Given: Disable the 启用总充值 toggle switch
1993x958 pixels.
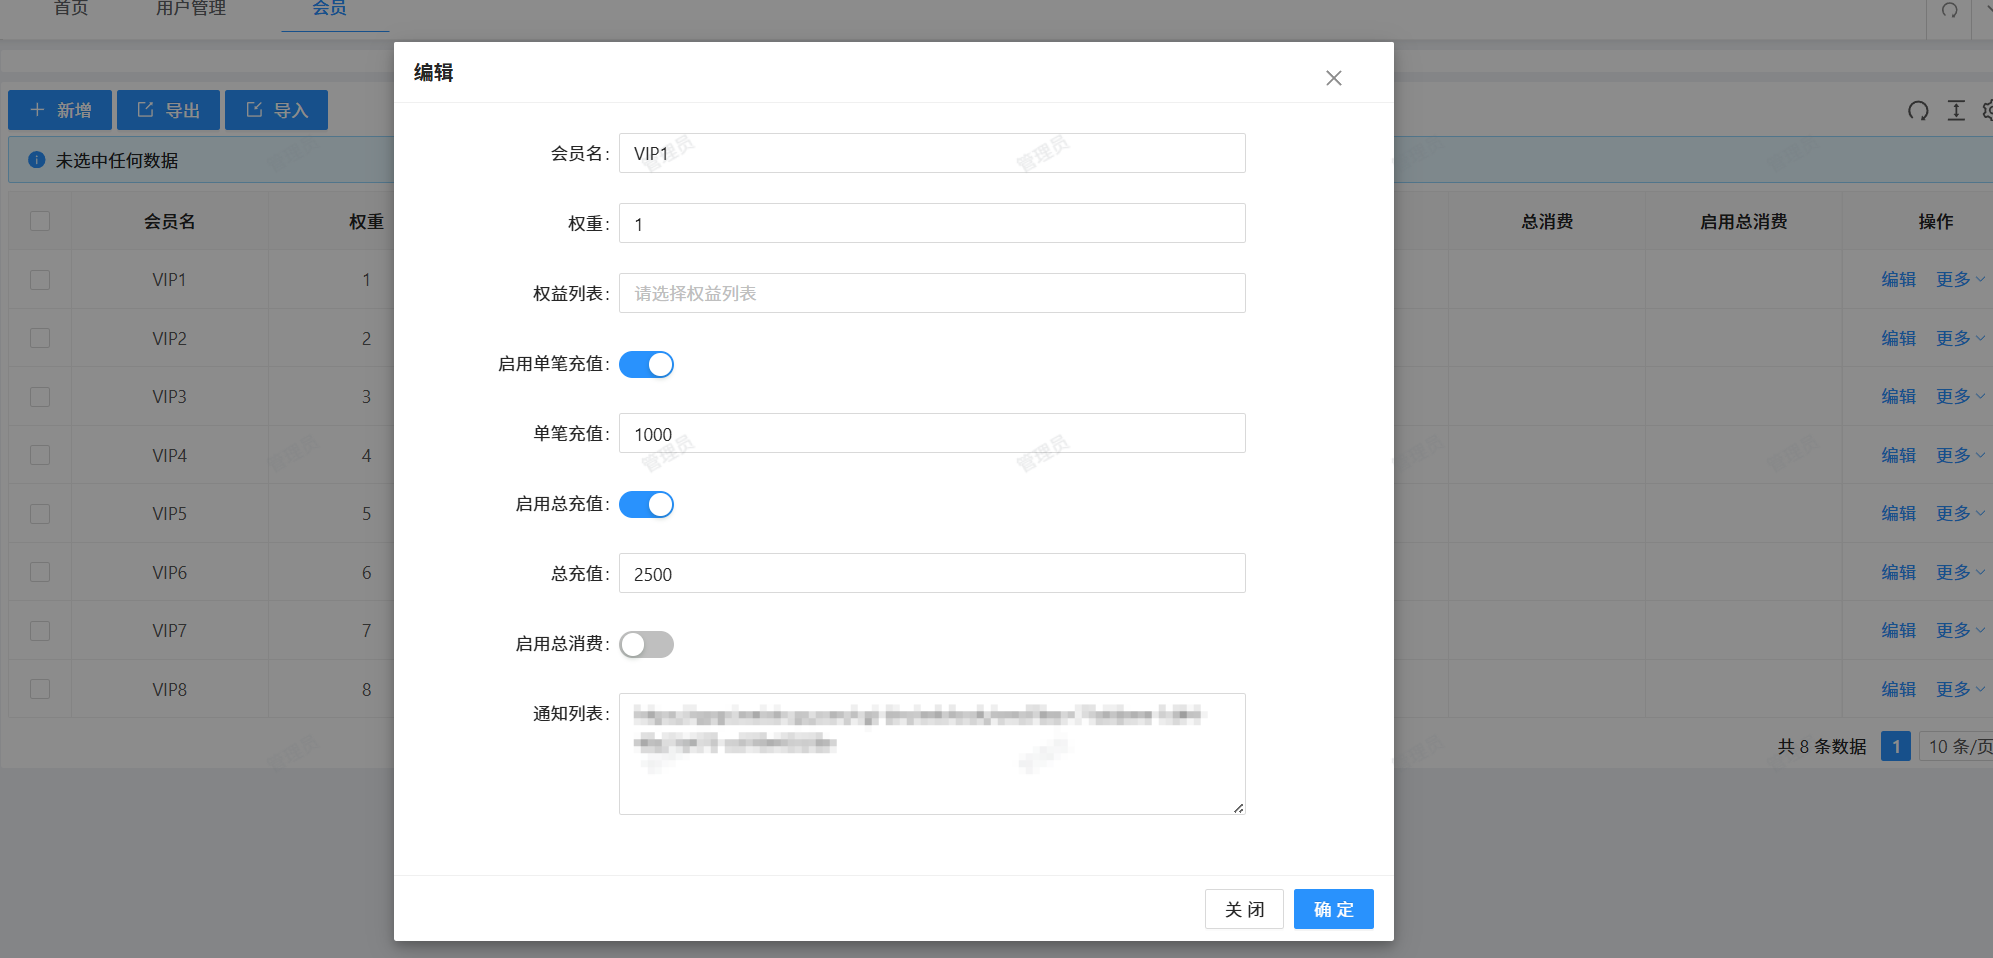Looking at the screenshot, I should click(646, 504).
